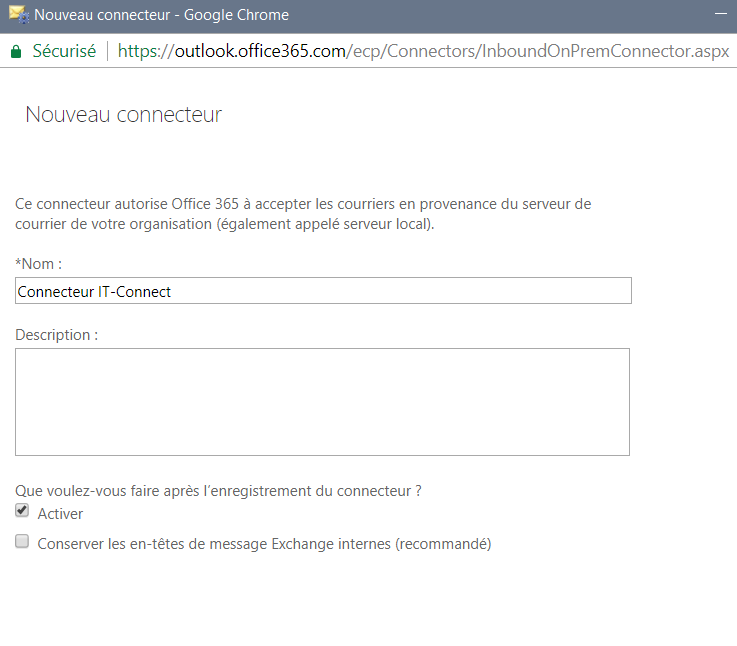The width and height of the screenshot is (737, 646).
Task: Click the connector explanation paragraph
Action: click(303, 214)
